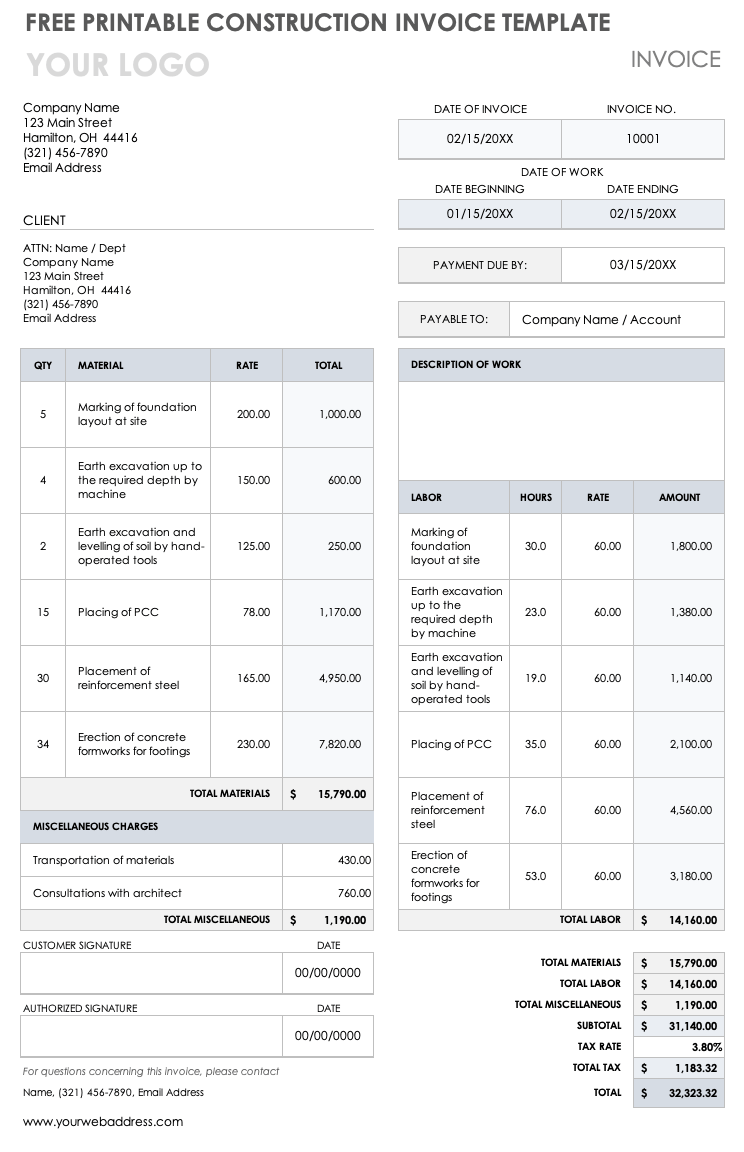The height and width of the screenshot is (1152, 744).
Task: Click the empty description of work area
Action: (561, 430)
